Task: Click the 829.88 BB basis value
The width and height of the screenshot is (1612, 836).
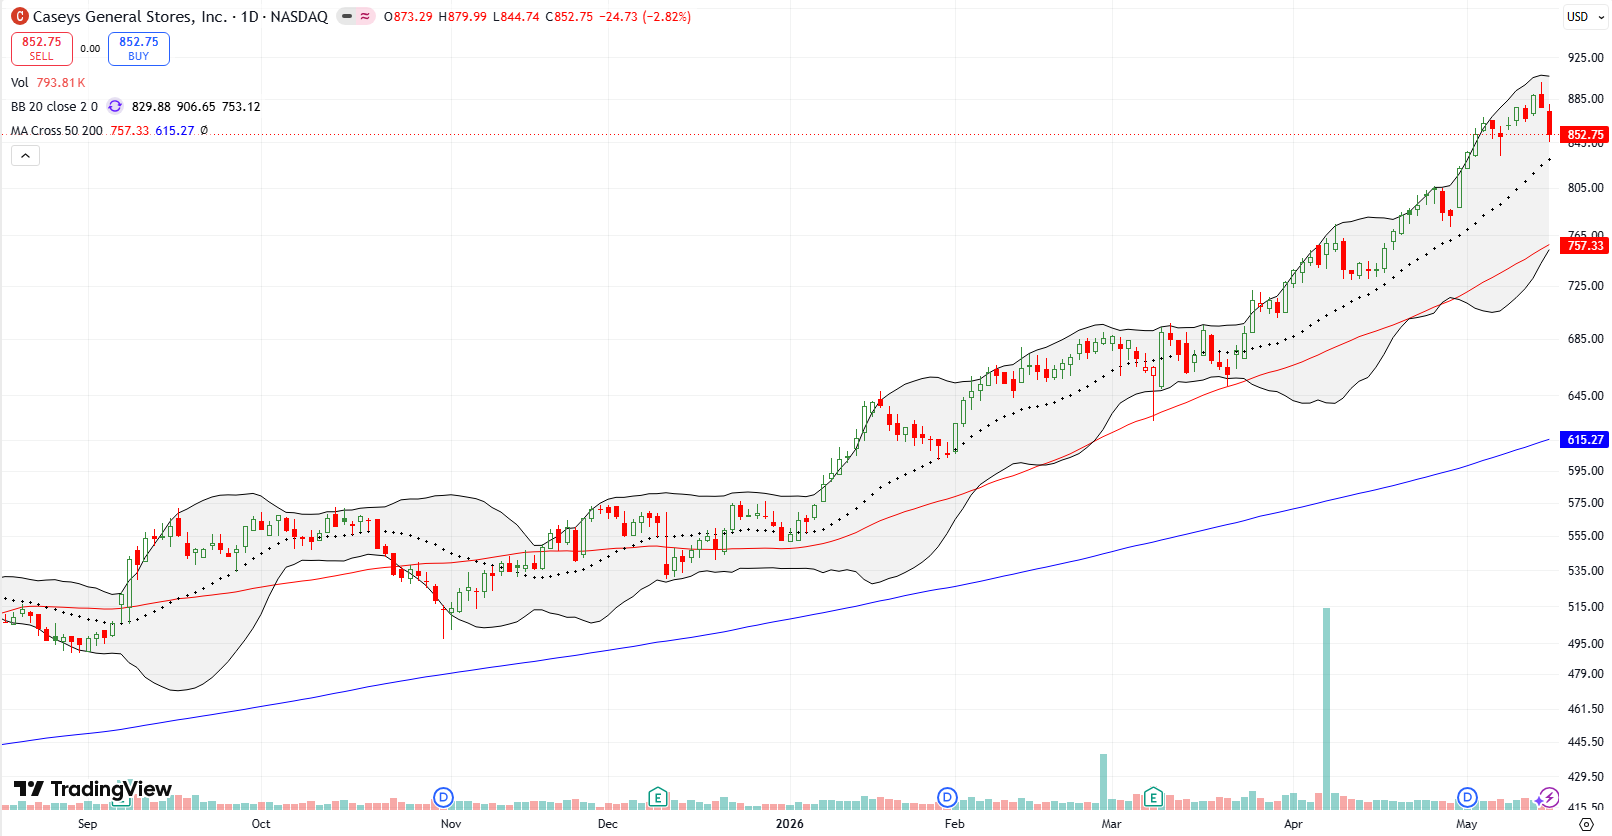Action: 151,107
